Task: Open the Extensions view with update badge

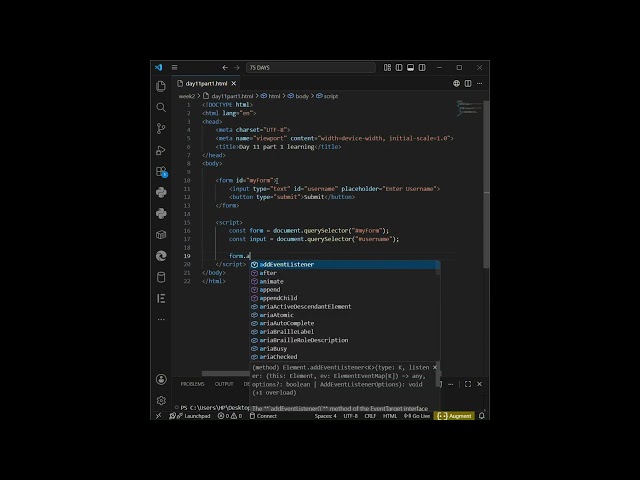Action: (x=162, y=171)
